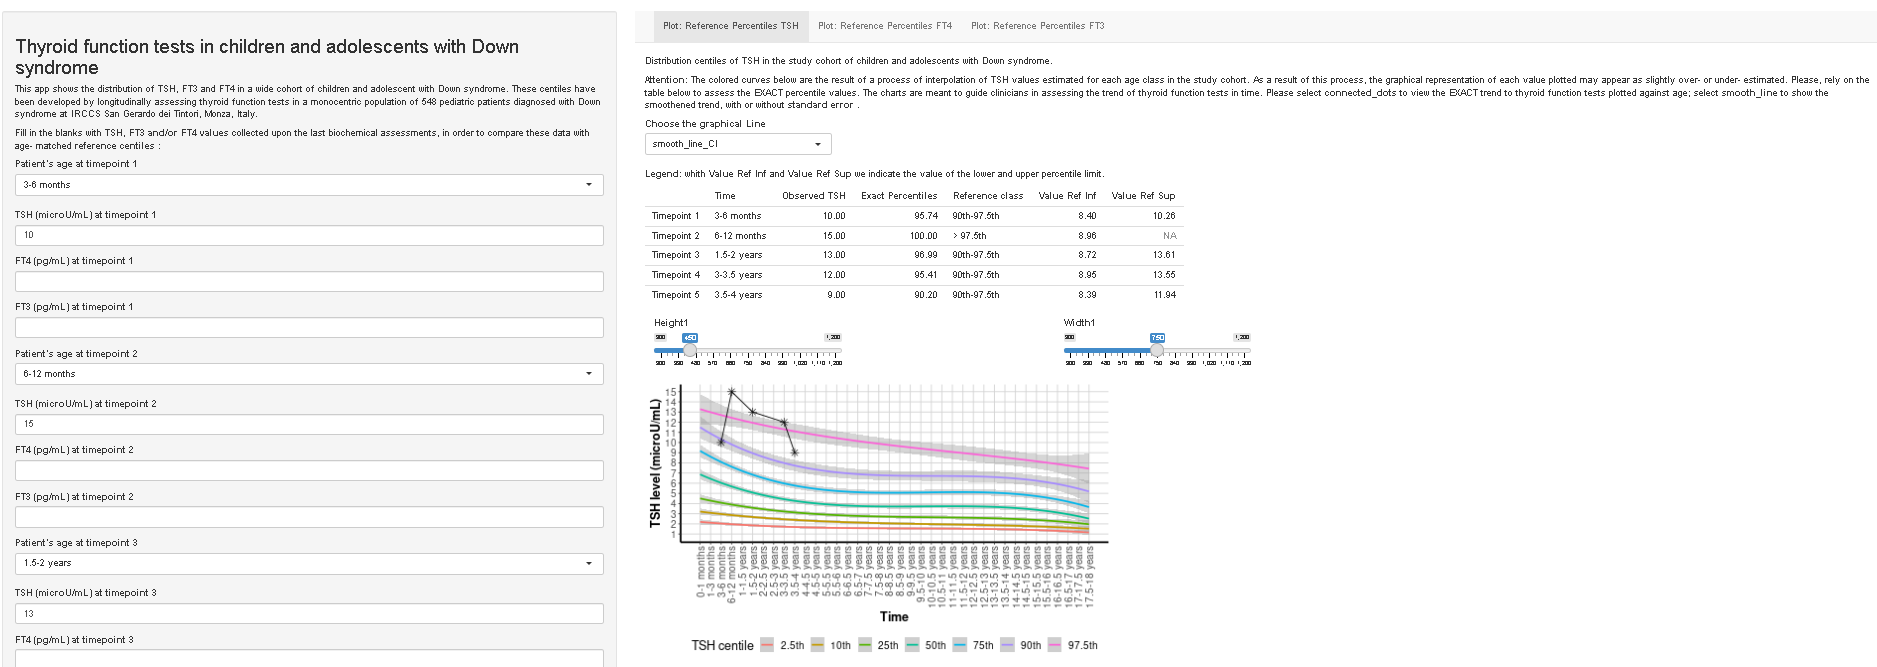Expand the age at timepoint 1 dropdown

click(309, 185)
